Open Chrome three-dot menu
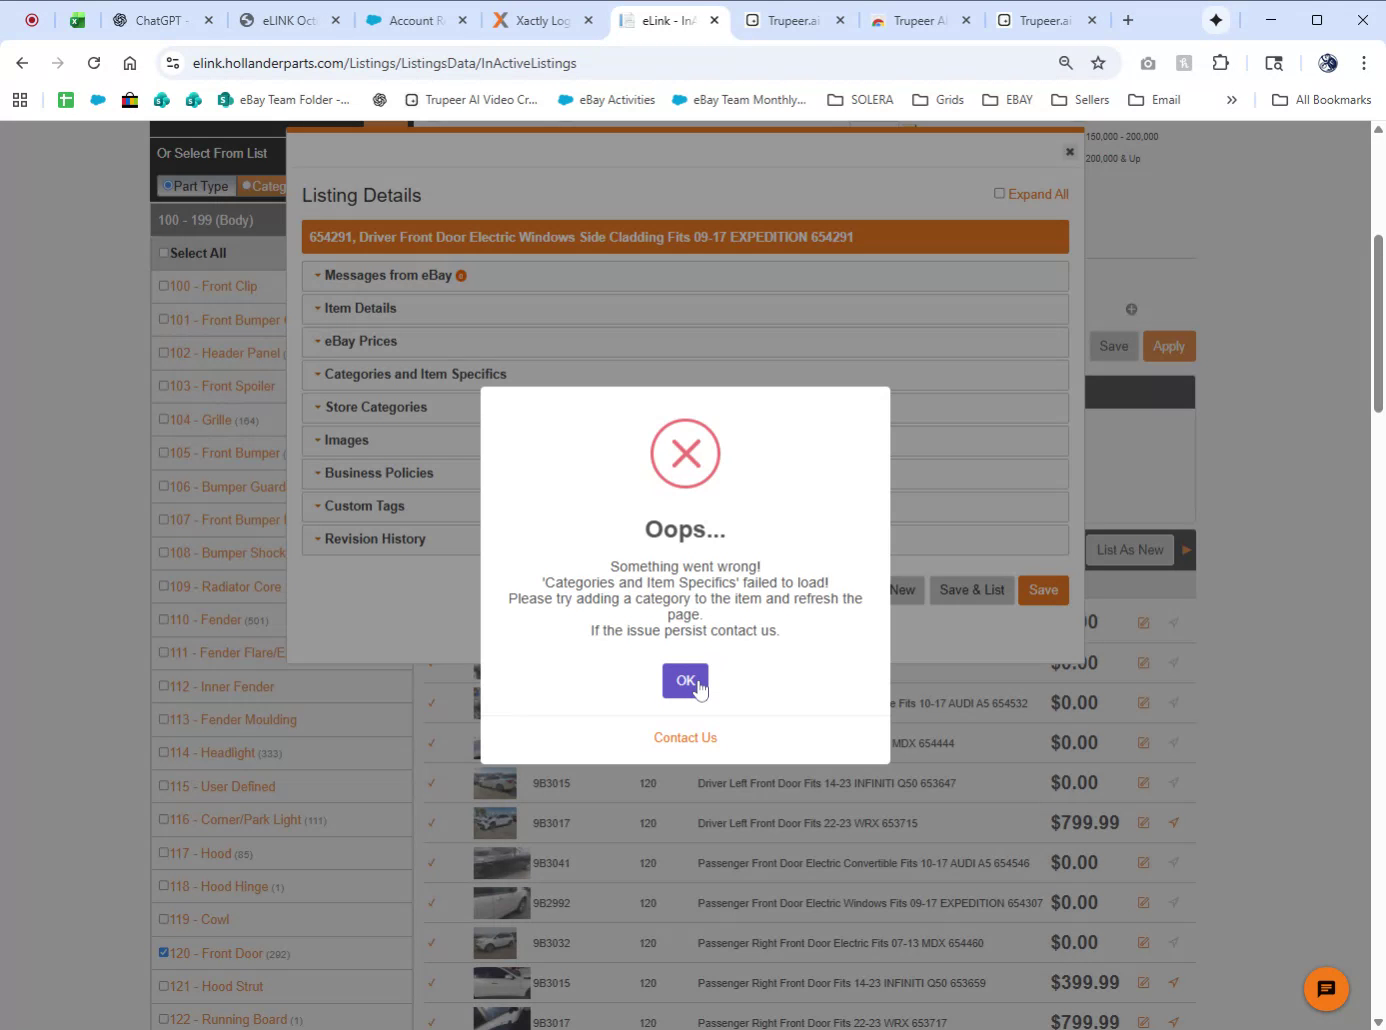Viewport: 1386px width, 1030px height. tap(1364, 63)
